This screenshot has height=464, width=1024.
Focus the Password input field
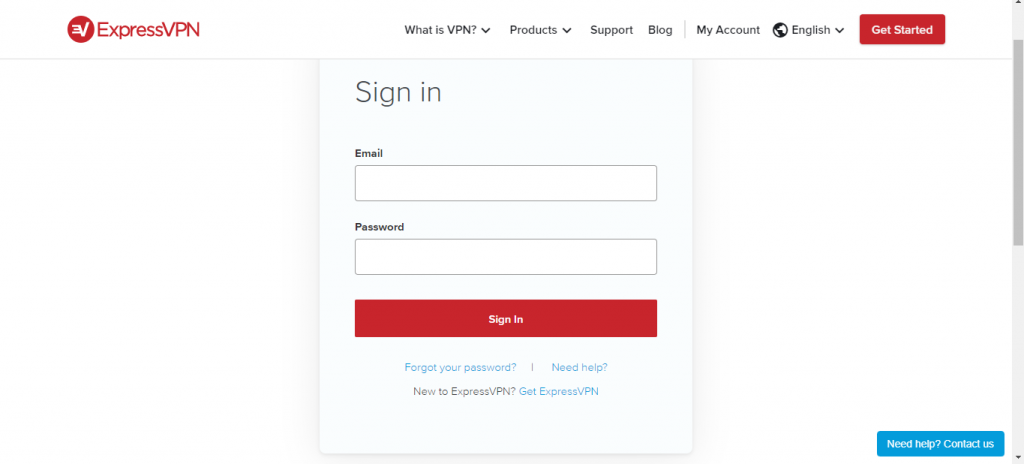[505, 257]
